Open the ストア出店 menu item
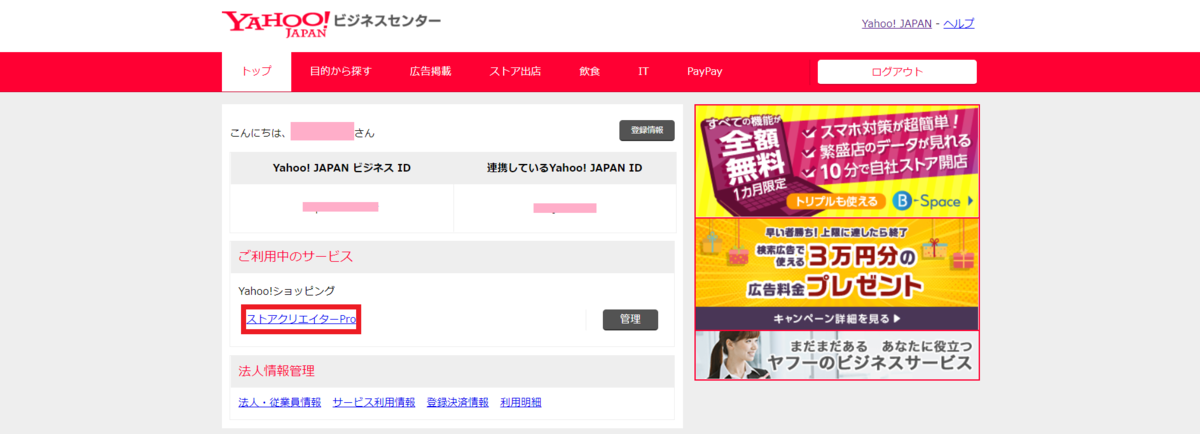The height and width of the screenshot is (434, 1200). [x=515, y=72]
